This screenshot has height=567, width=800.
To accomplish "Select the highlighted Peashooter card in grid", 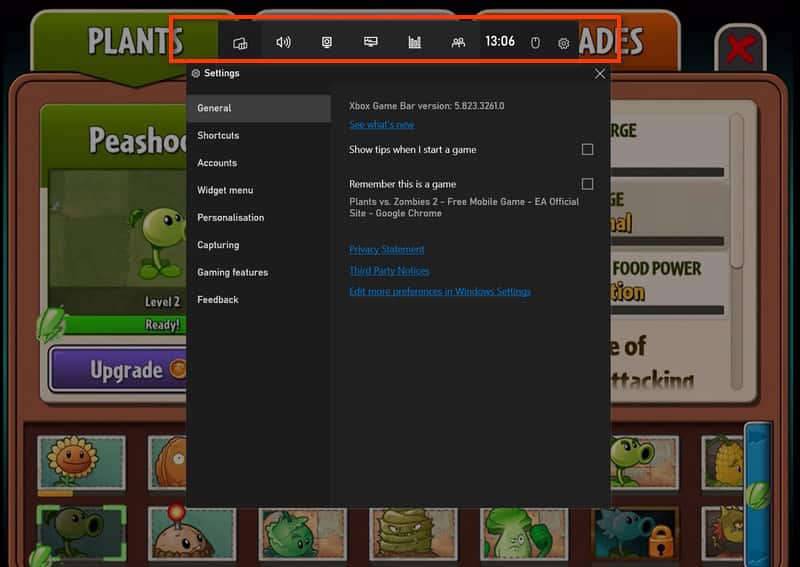I will [82, 534].
